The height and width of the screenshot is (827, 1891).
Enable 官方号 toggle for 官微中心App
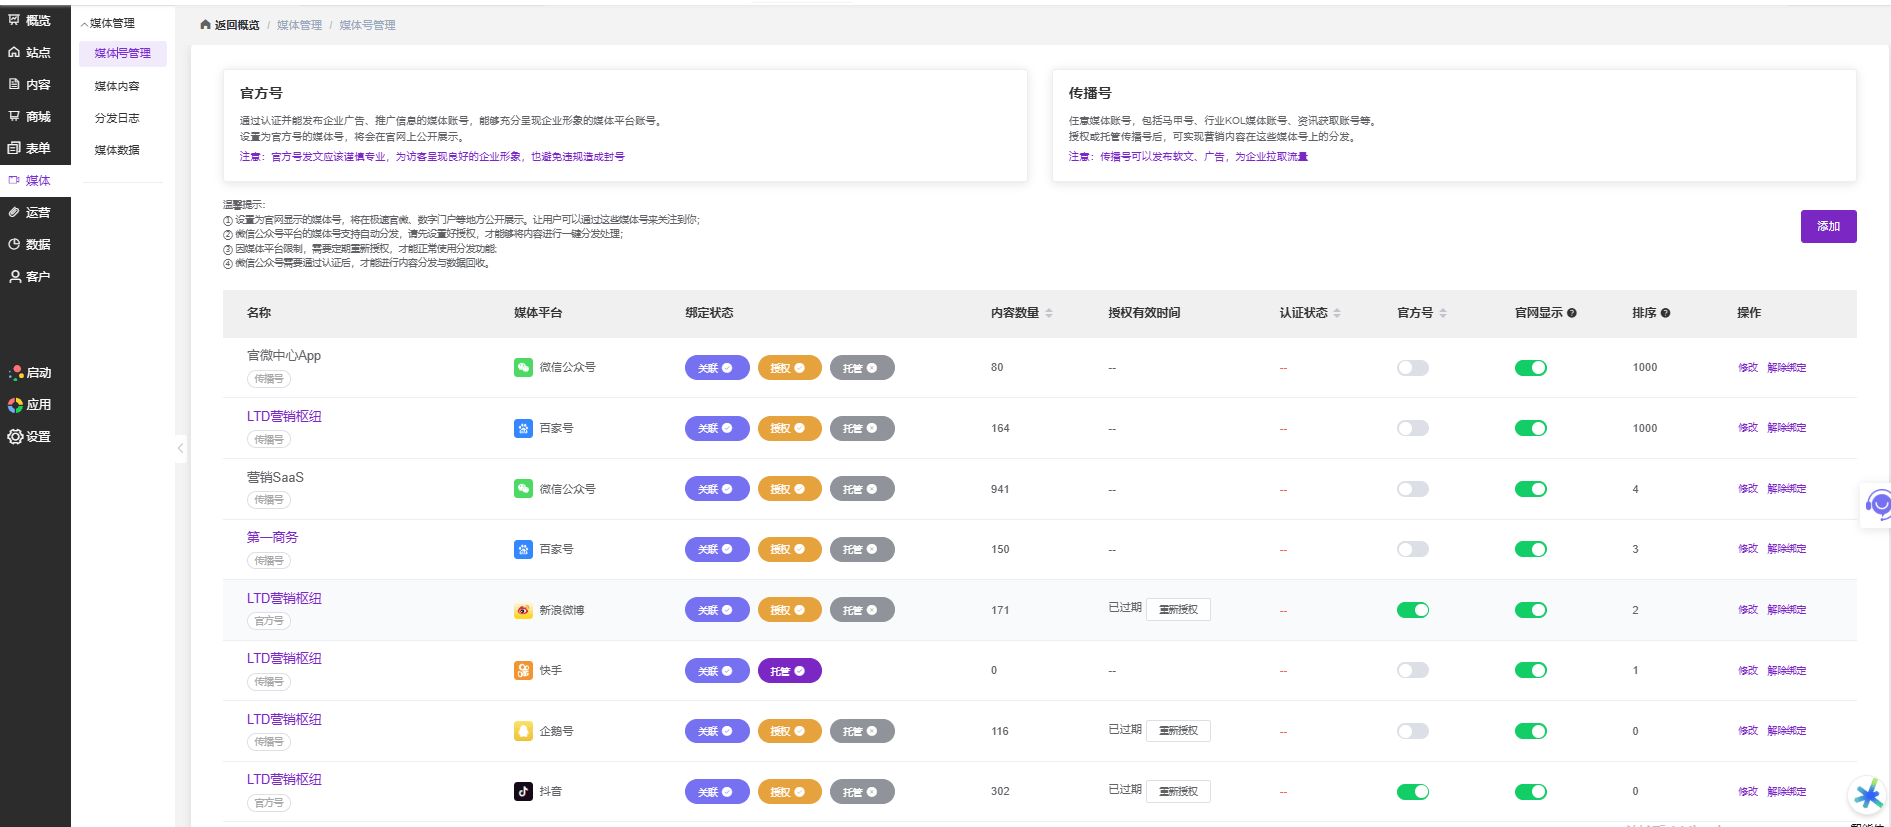click(1412, 368)
